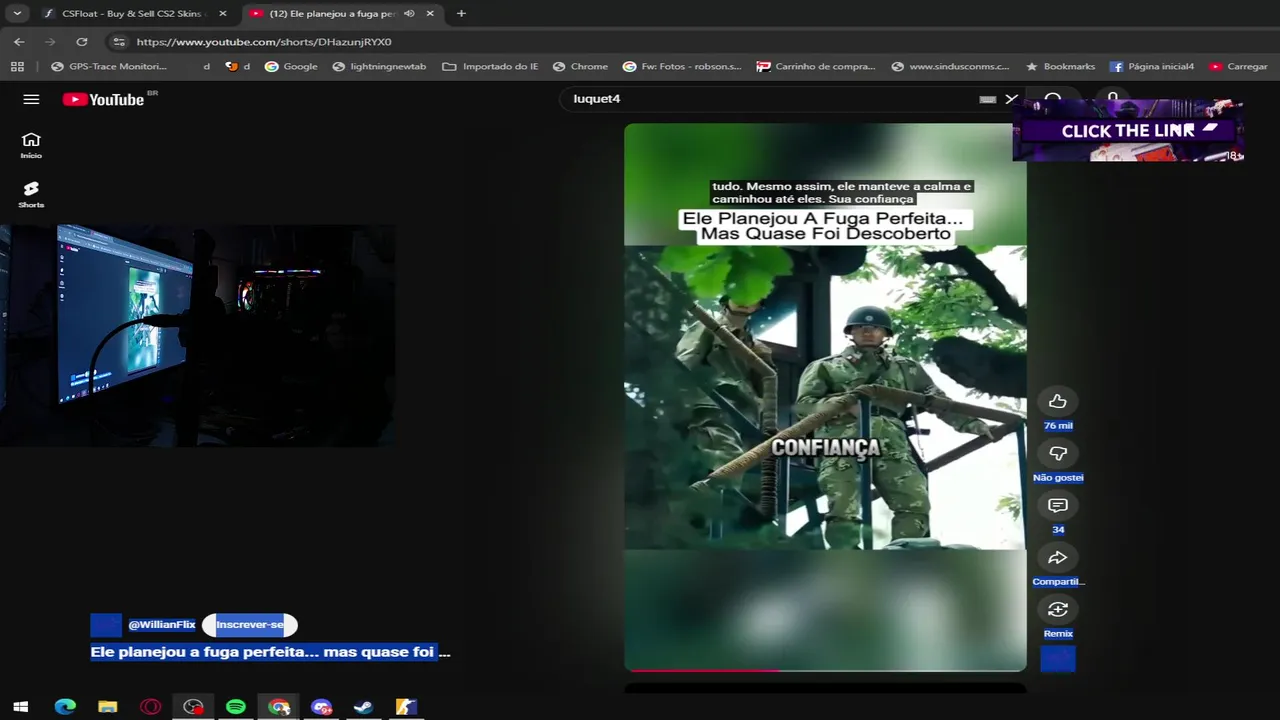The image size is (1280, 720).
Task: Close the CSFloat tab
Action: pyautogui.click(x=223, y=14)
